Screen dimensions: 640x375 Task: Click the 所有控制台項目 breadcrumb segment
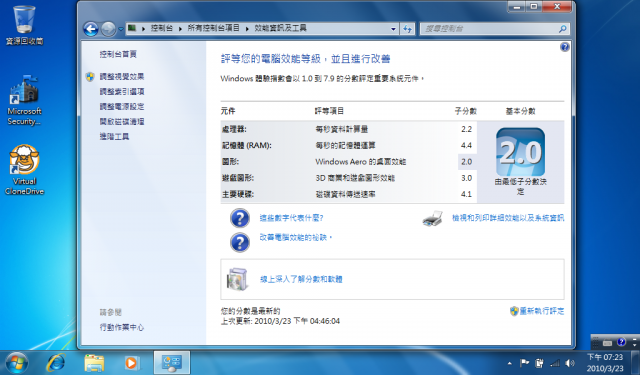click(x=213, y=28)
